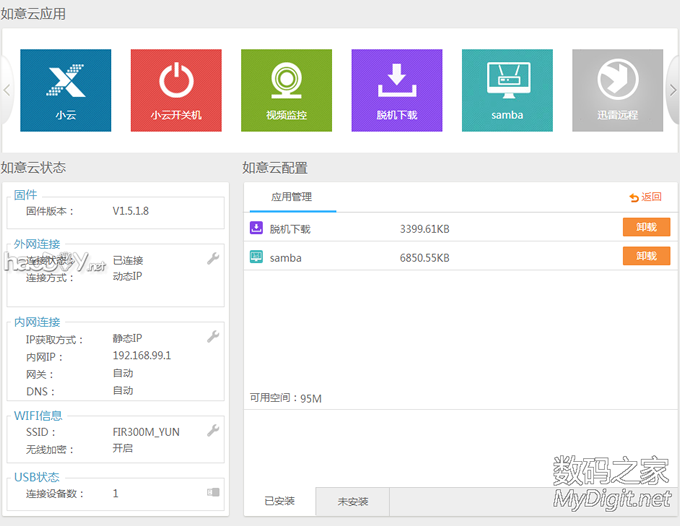
Task: Uninstall samba with 卸载 button
Action: point(646,256)
